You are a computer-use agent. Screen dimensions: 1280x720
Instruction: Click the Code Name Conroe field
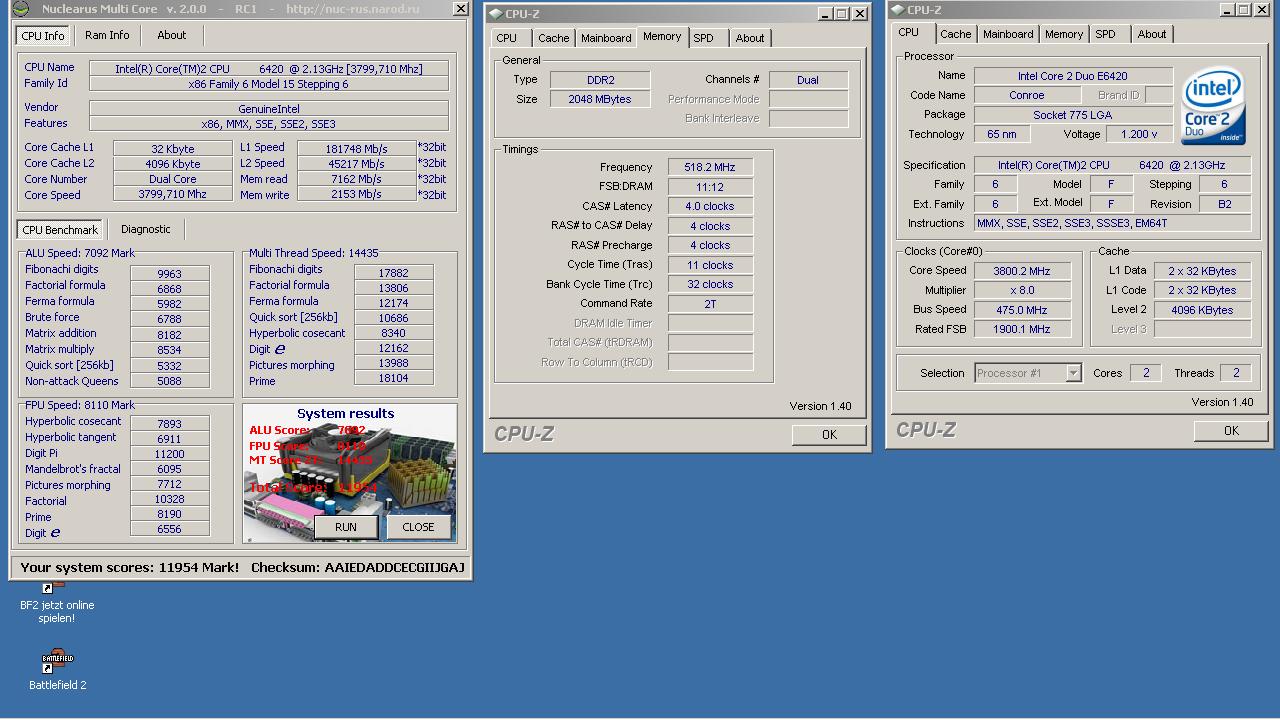click(x=1026, y=96)
